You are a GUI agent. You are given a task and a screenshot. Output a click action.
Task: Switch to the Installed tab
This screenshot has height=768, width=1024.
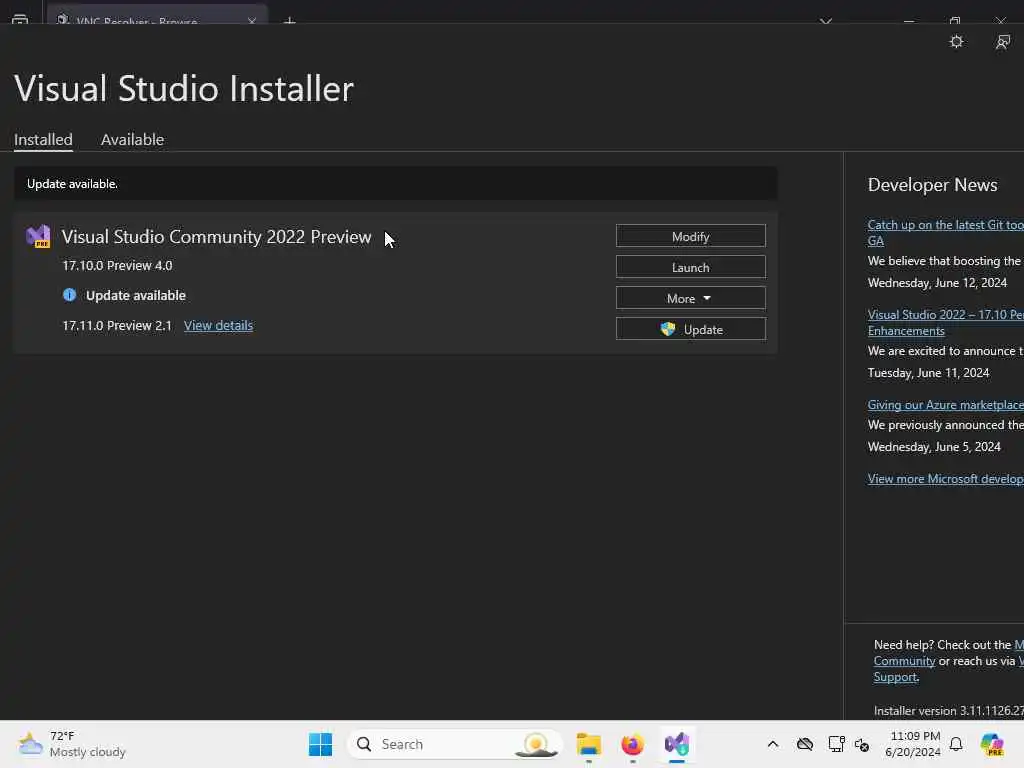click(43, 139)
